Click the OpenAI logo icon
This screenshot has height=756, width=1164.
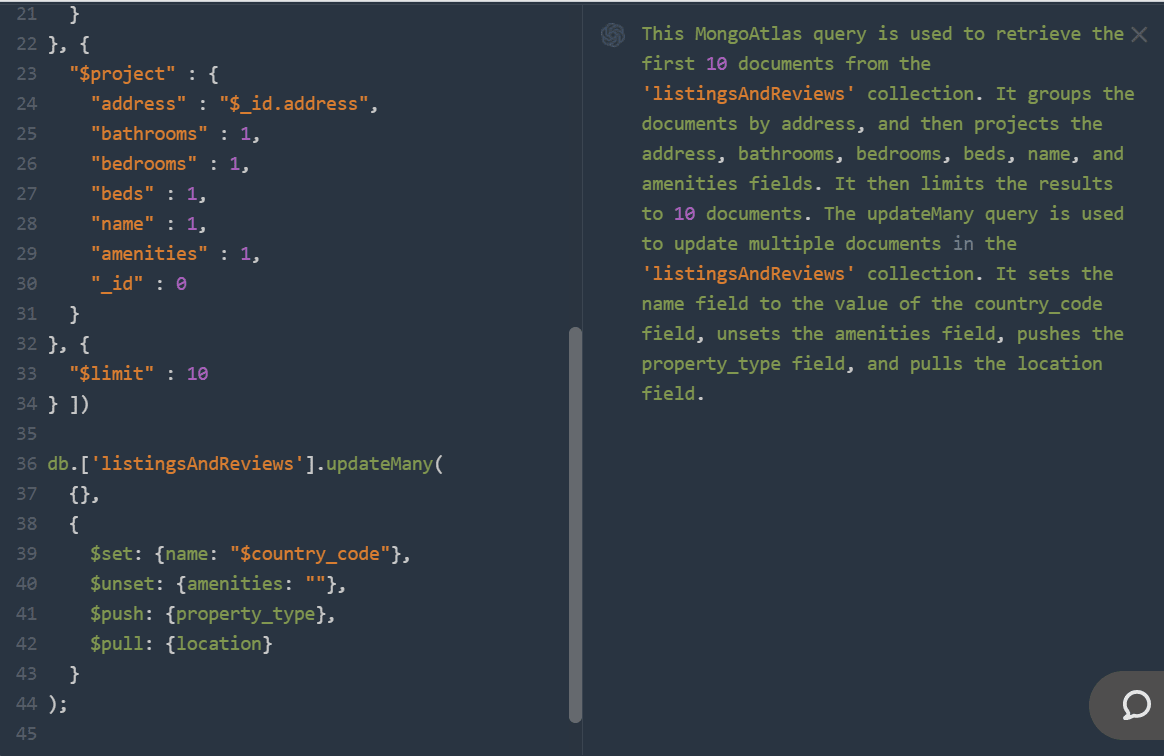(x=613, y=35)
